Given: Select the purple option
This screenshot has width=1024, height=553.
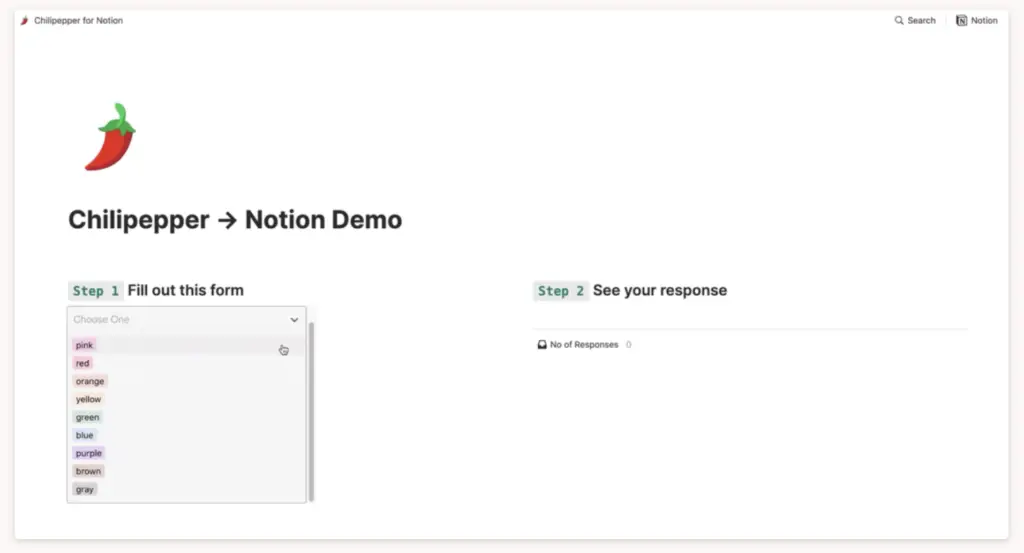Looking at the screenshot, I should 89,453.
